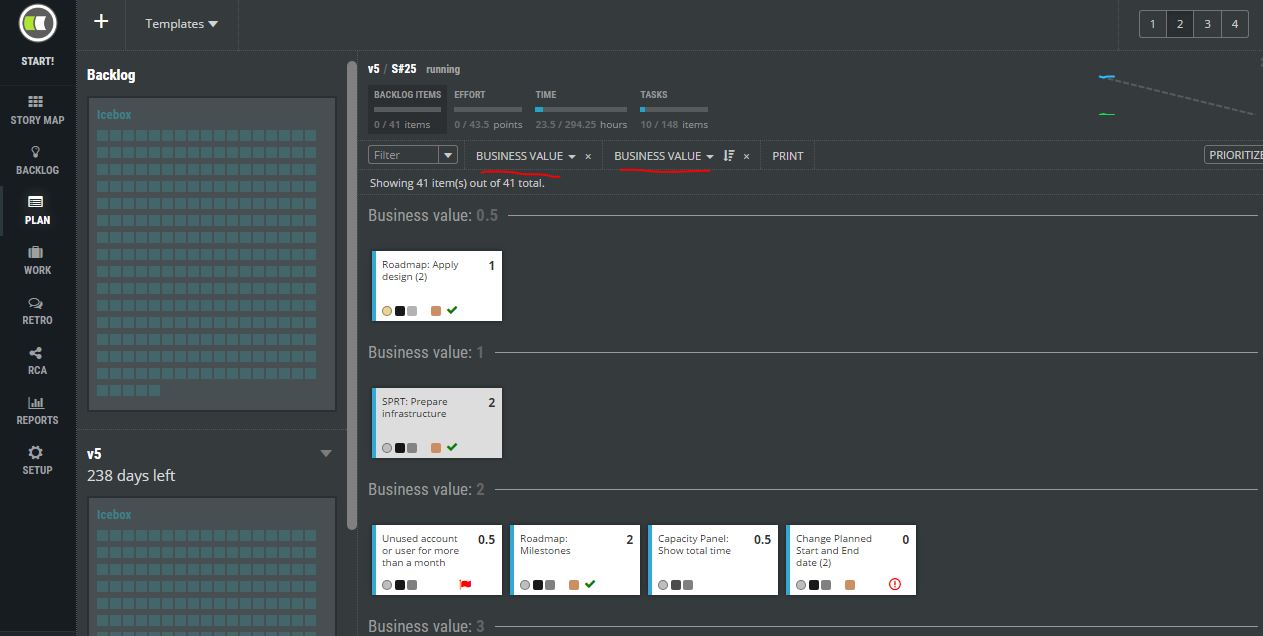
Task: Open the Reports chart section
Action: (37, 410)
